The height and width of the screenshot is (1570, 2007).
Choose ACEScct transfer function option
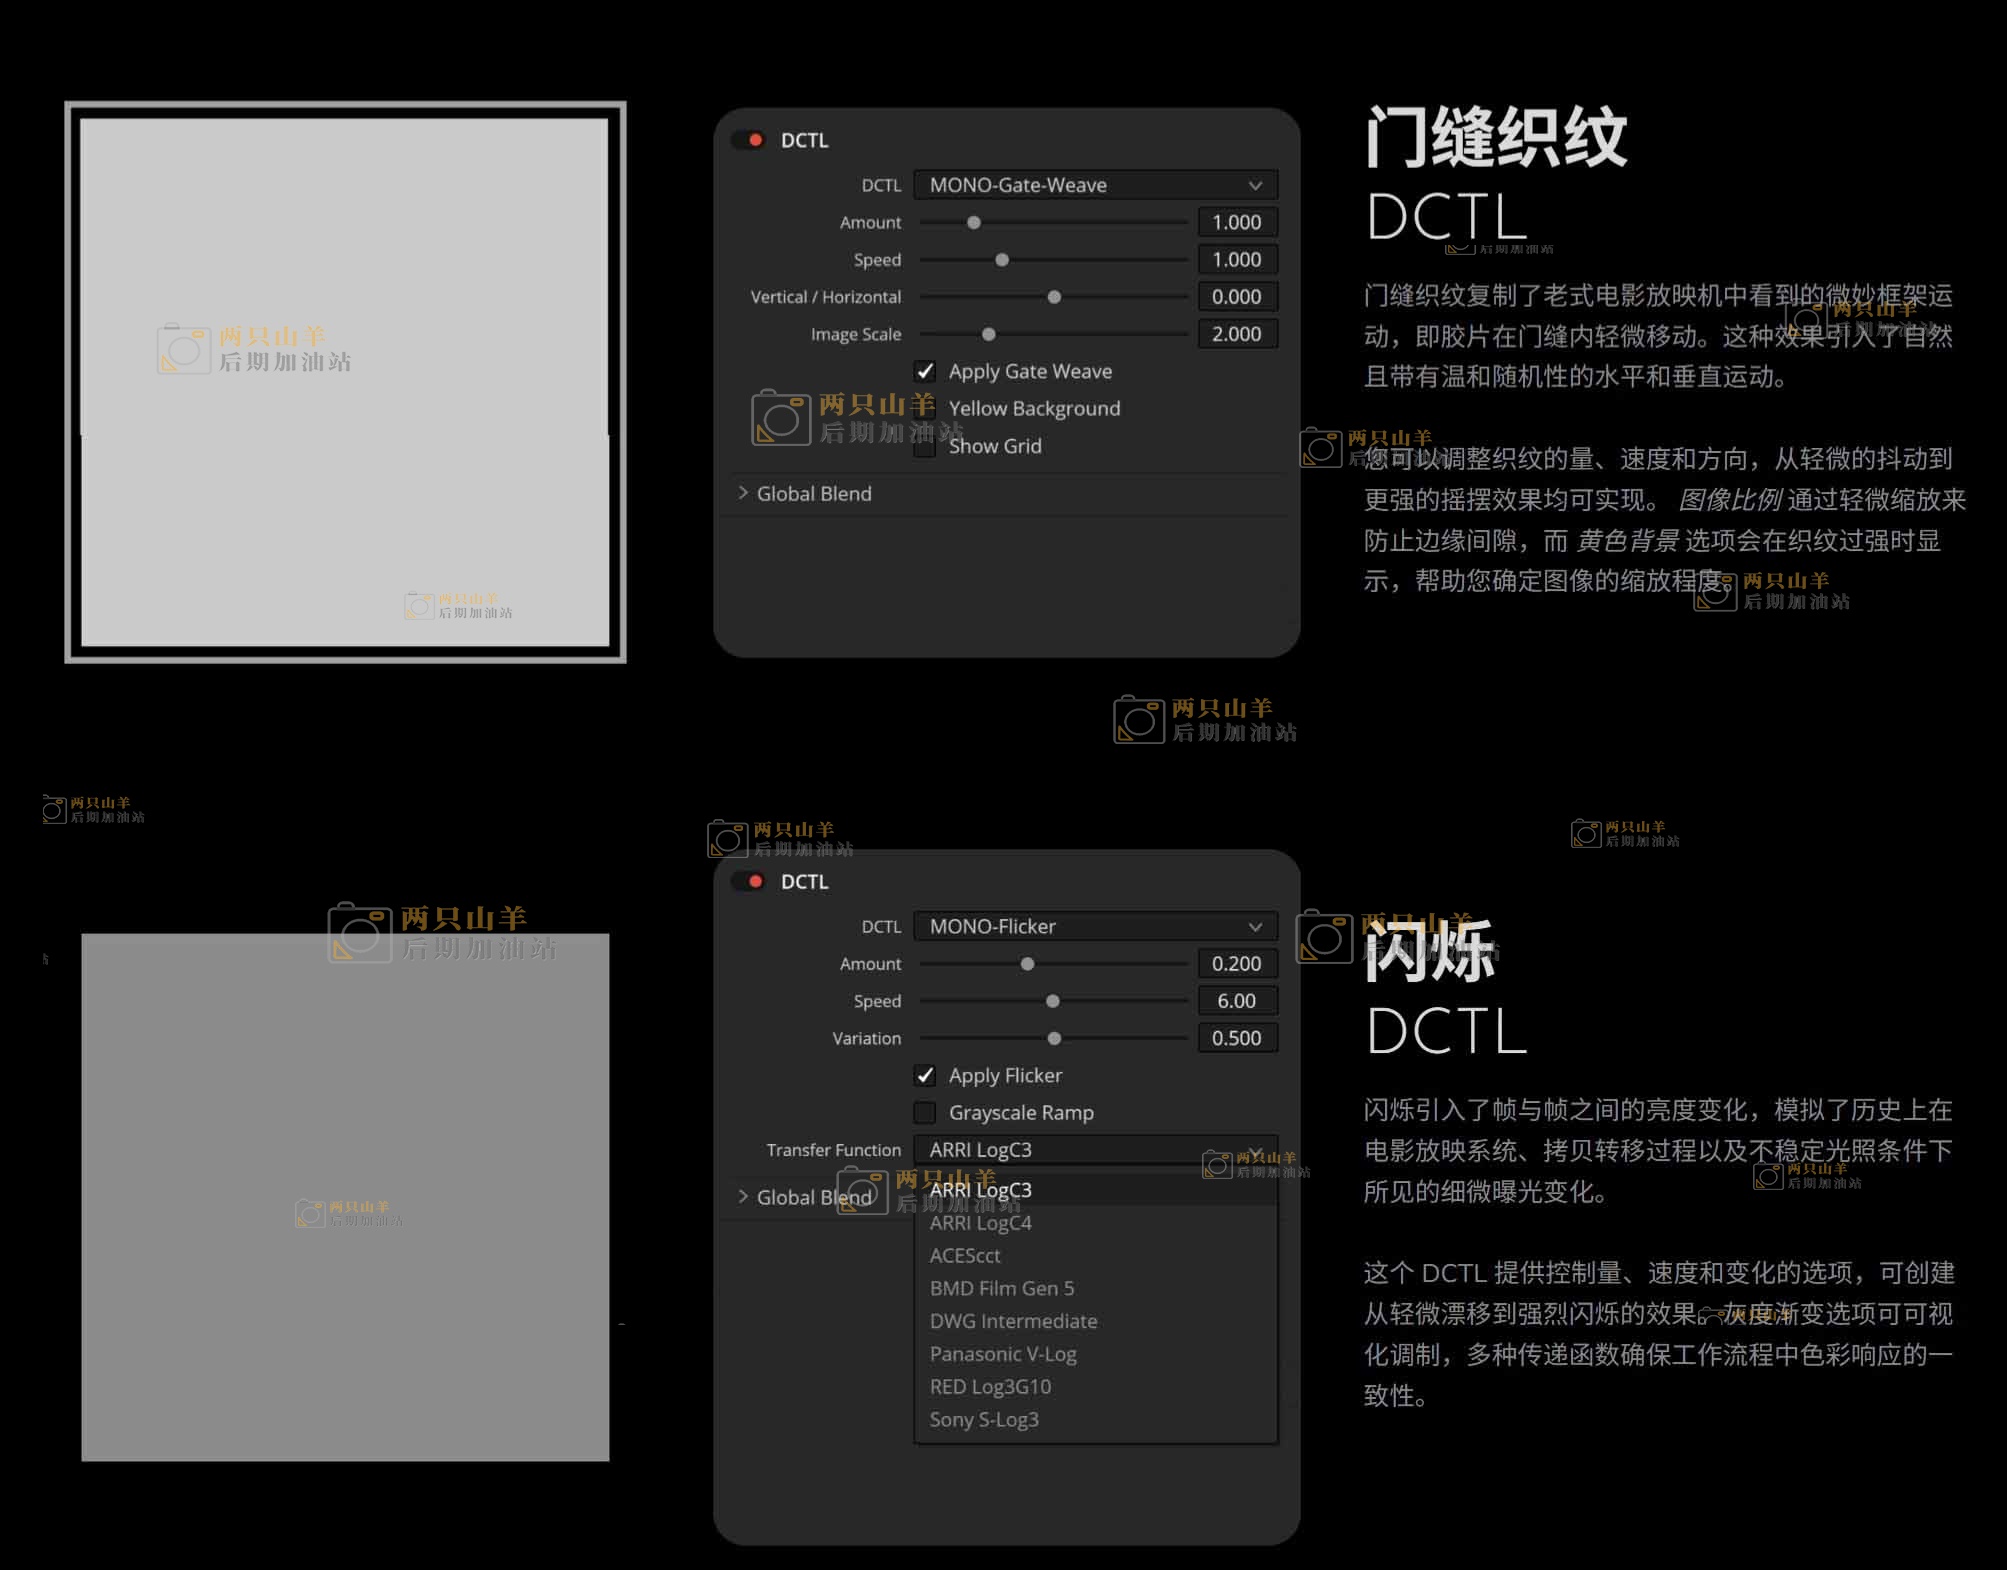(x=965, y=1256)
